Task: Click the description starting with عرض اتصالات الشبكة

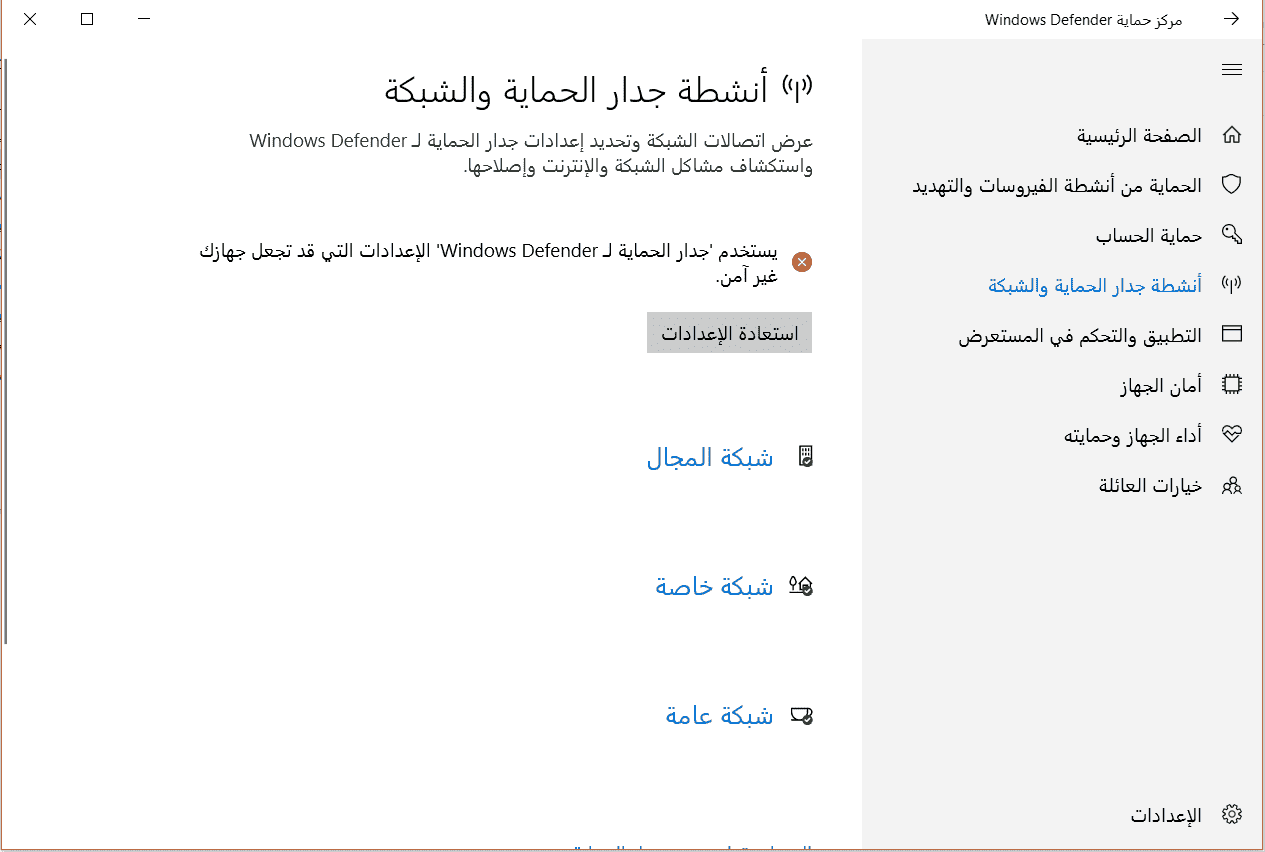Action: (x=531, y=153)
